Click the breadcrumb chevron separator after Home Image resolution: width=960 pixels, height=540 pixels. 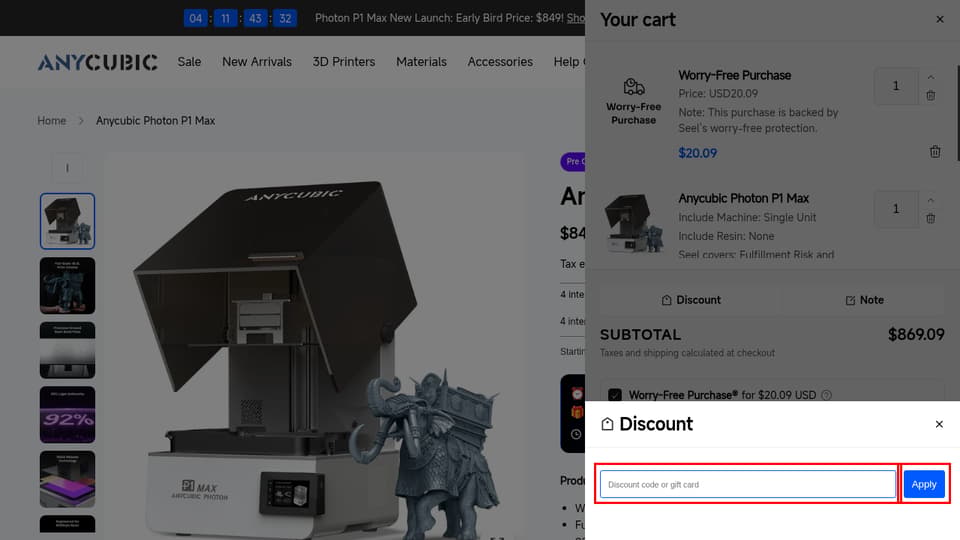[x=81, y=121]
